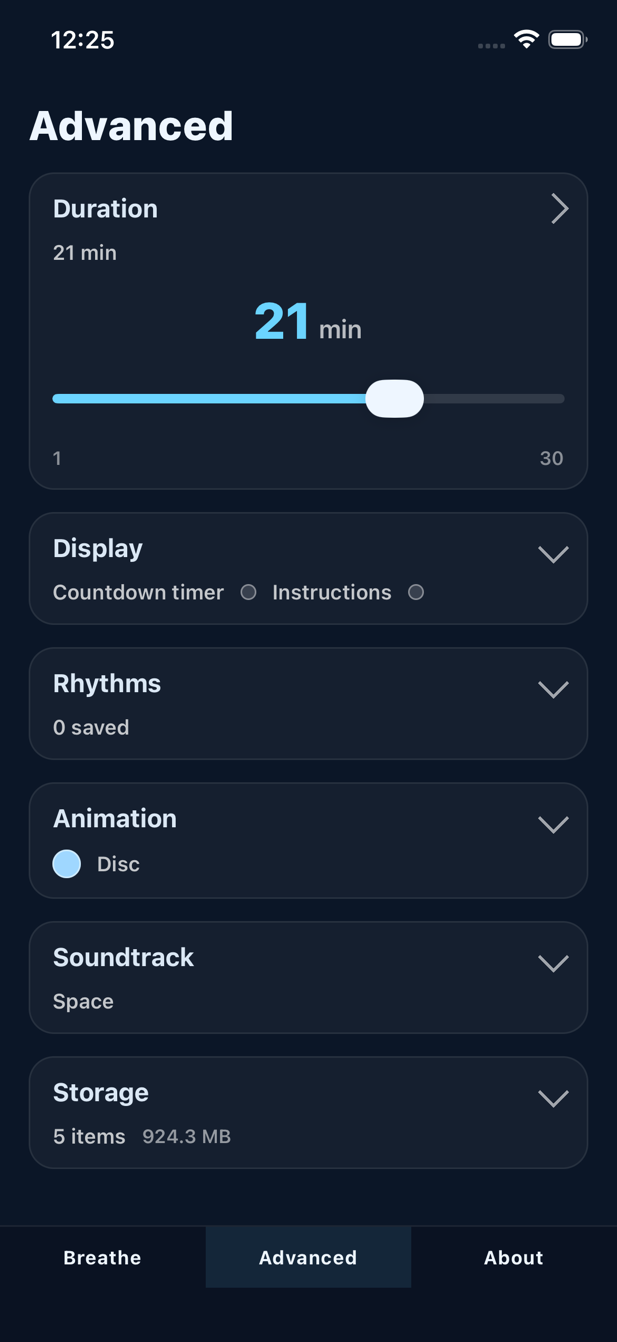Select the Disc animation color circle
Screen dimensions: 617x1342
point(66,863)
